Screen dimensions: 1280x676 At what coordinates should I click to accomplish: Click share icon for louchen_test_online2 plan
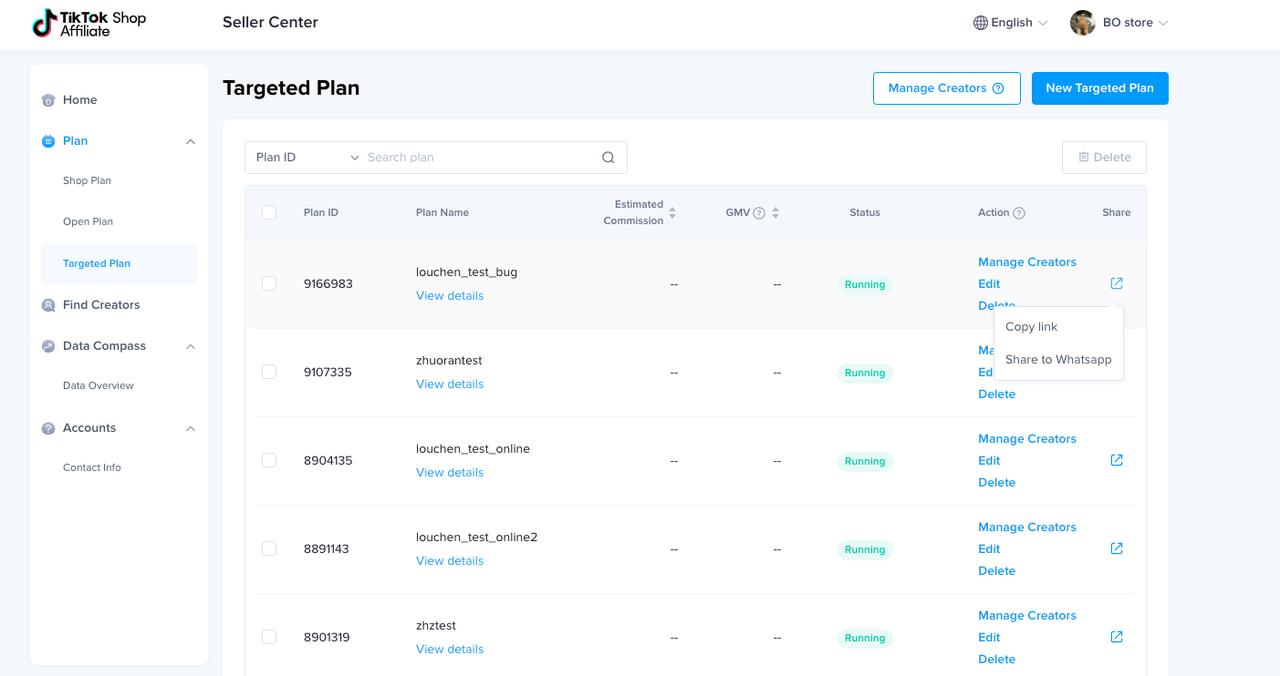pyautogui.click(x=1116, y=548)
